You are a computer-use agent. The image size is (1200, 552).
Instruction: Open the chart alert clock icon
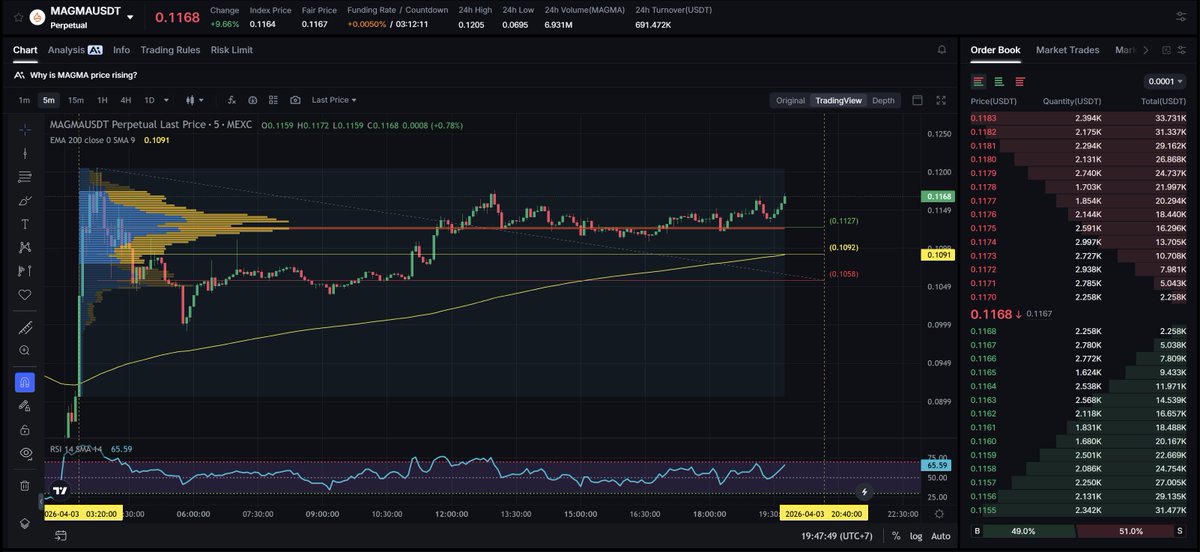252,100
